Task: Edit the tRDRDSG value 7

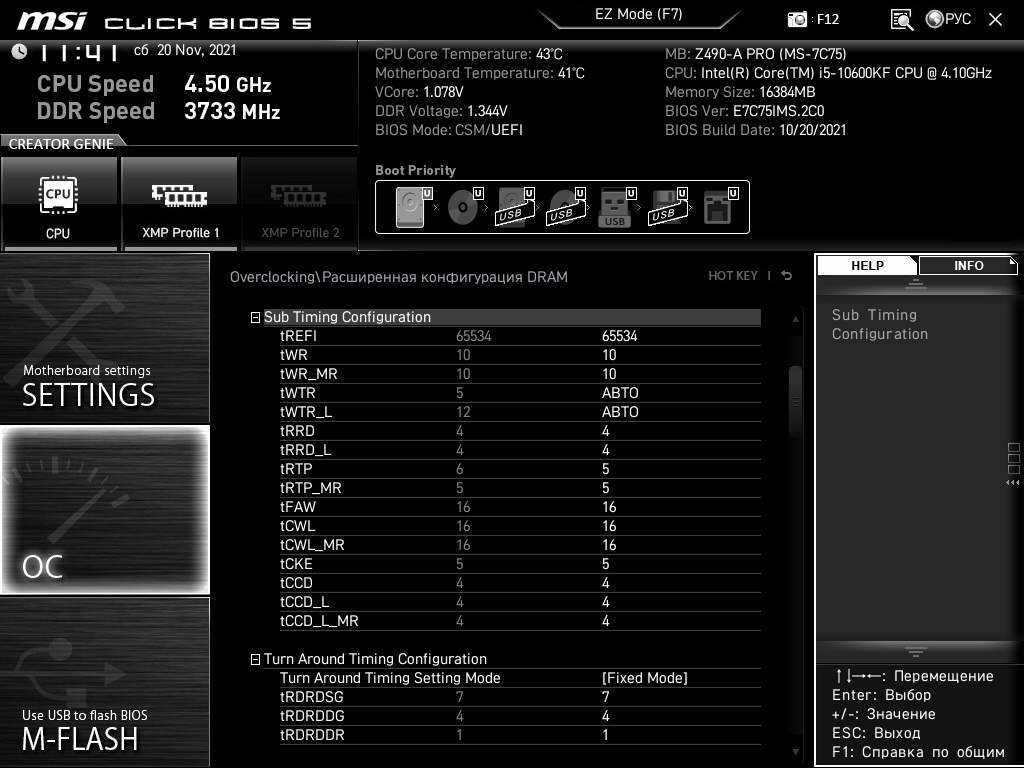Action: pos(605,697)
